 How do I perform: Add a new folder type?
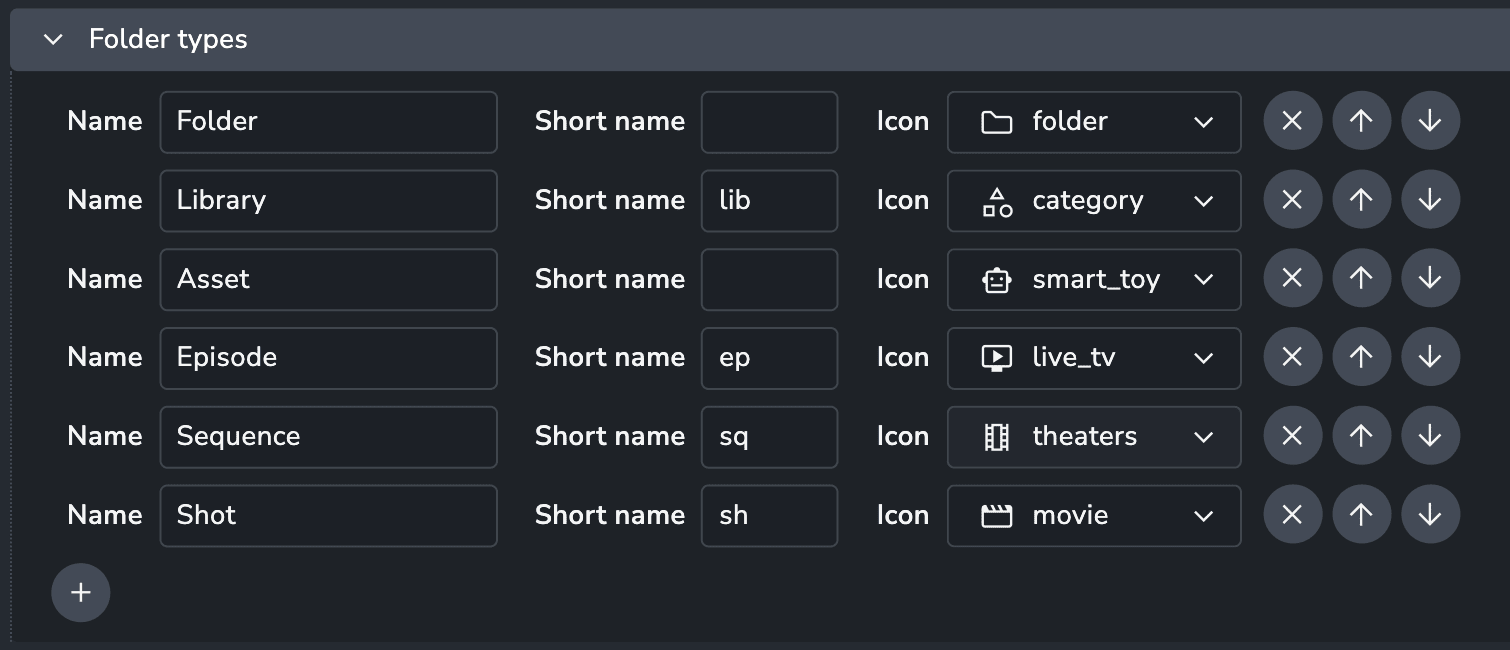[x=80, y=593]
